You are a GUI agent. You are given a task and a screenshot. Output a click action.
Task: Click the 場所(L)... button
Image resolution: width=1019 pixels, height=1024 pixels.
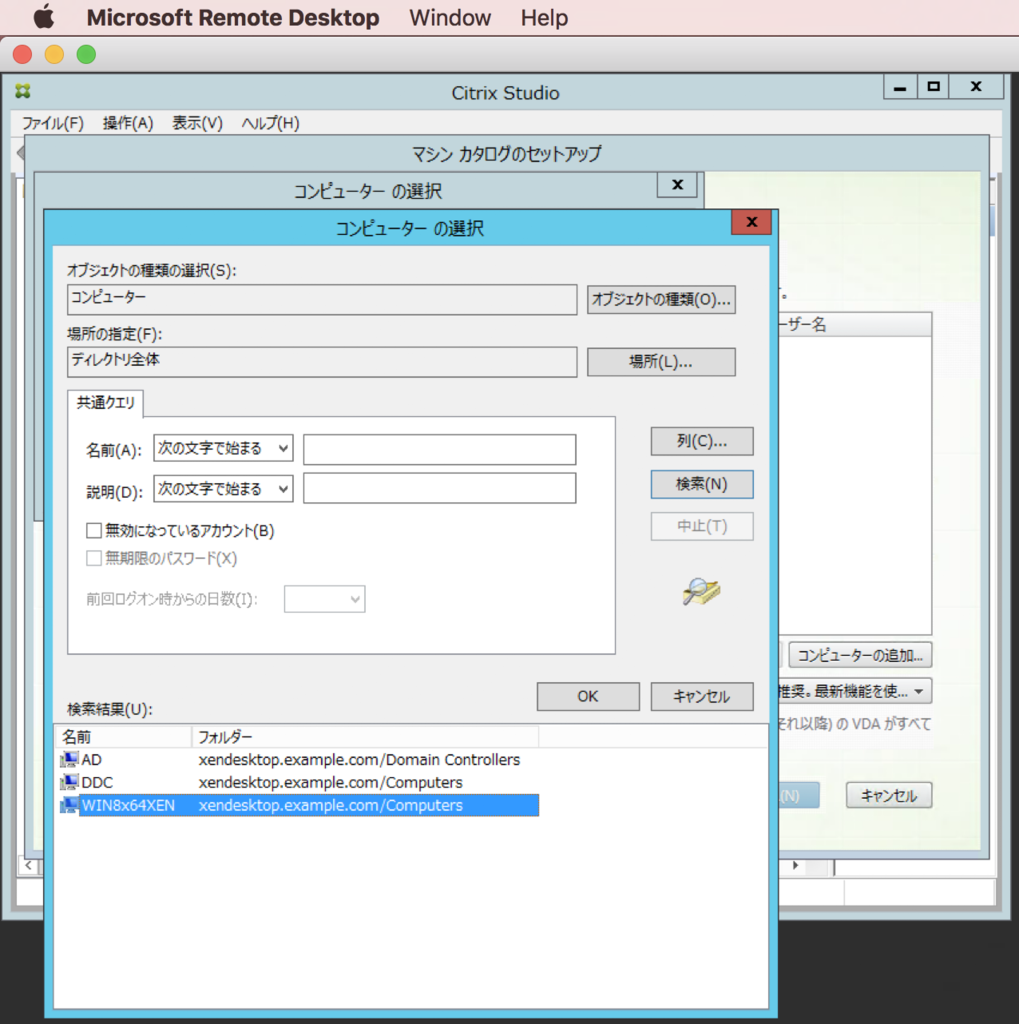(661, 362)
